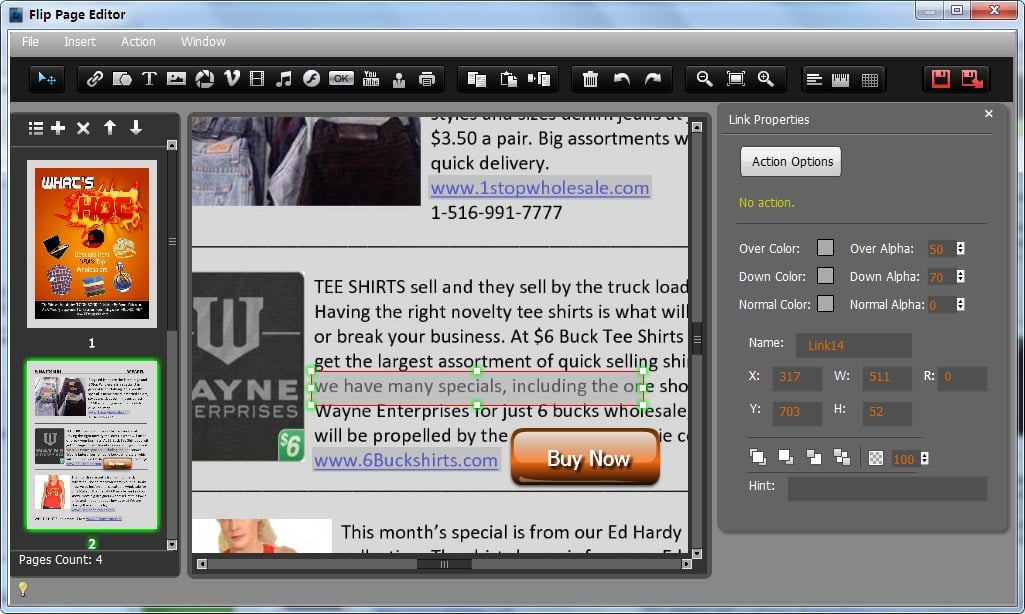Copy the selected object

(477, 79)
